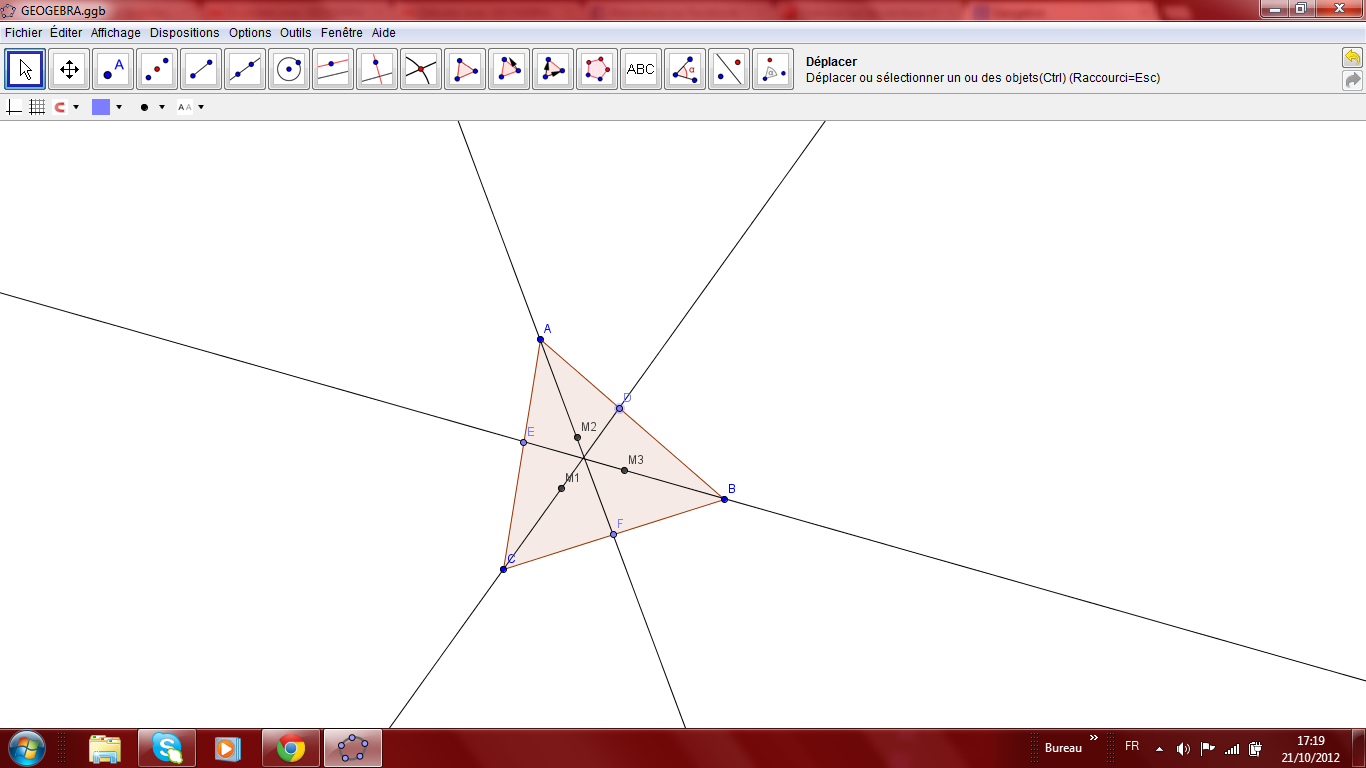Click point M1 inside the triangle
This screenshot has height=768, width=1366.
point(561,488)
